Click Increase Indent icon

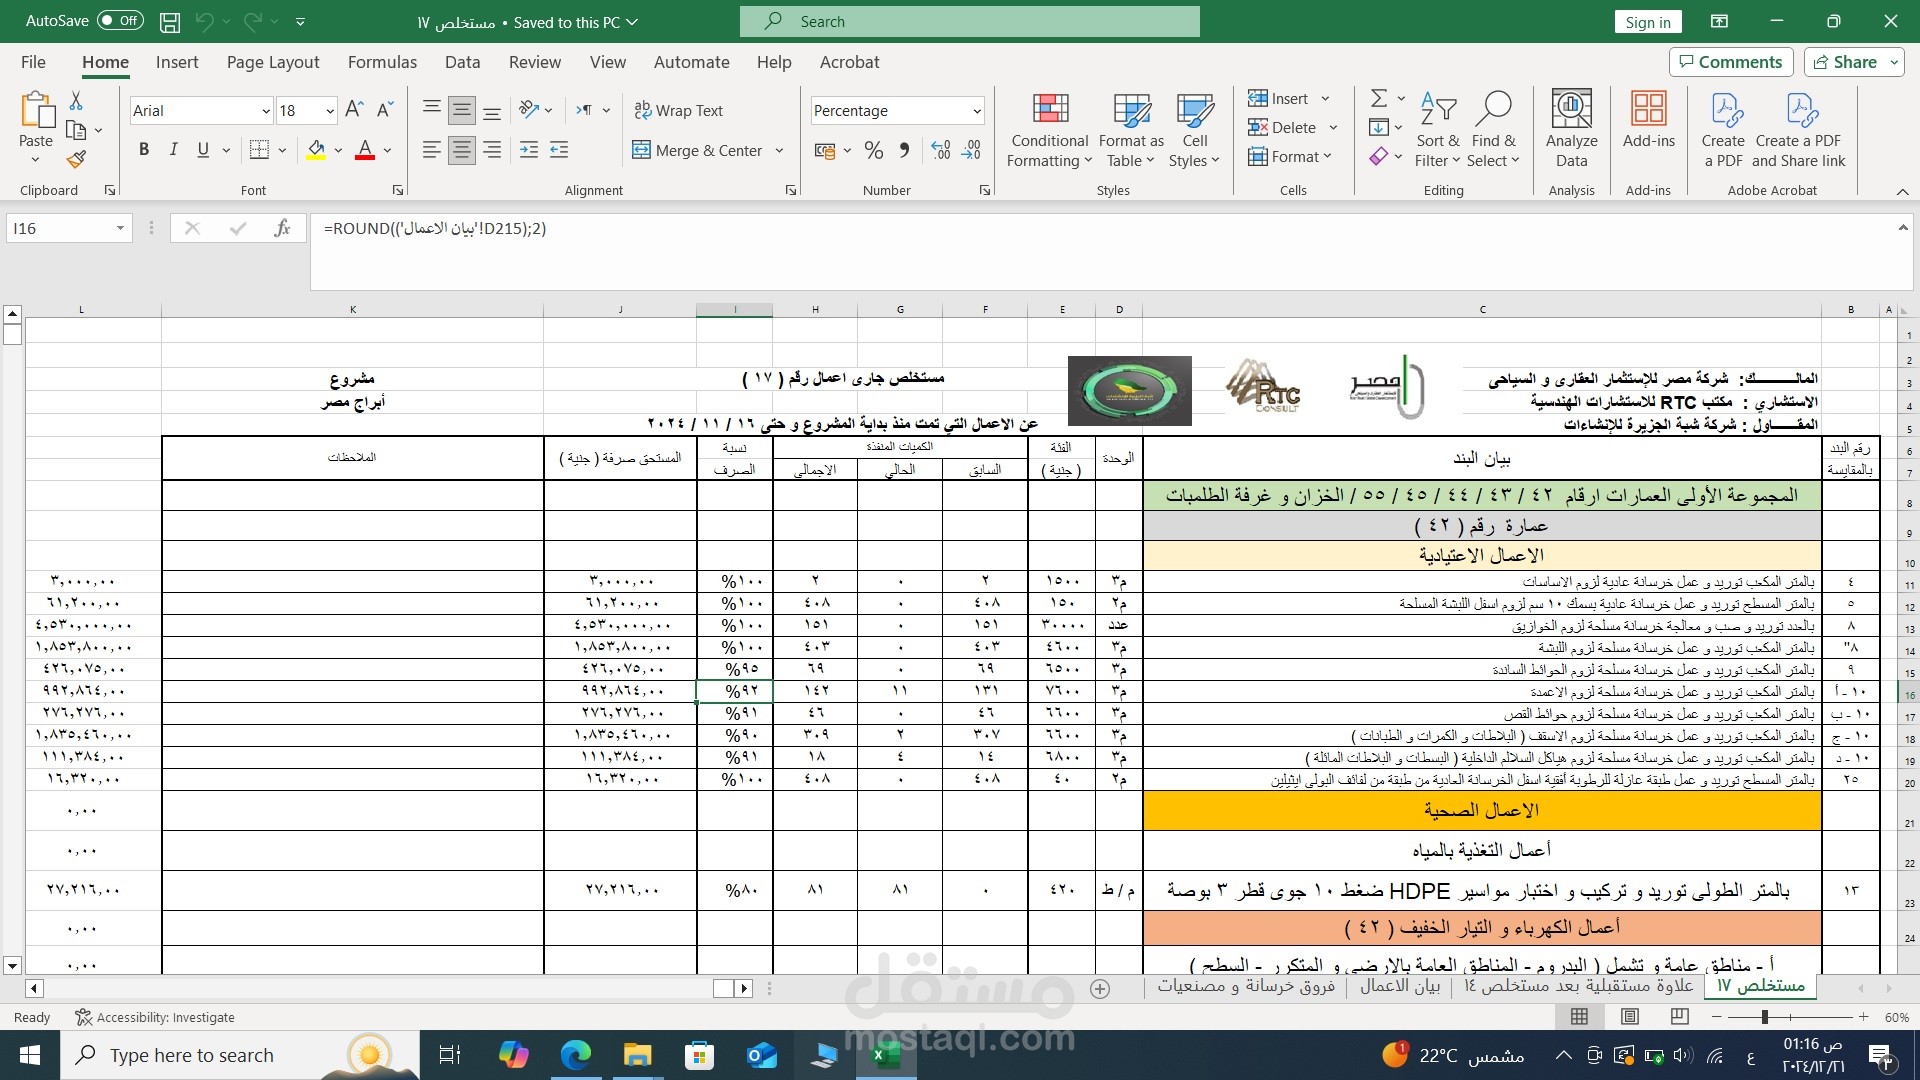(x=528, y=150)
